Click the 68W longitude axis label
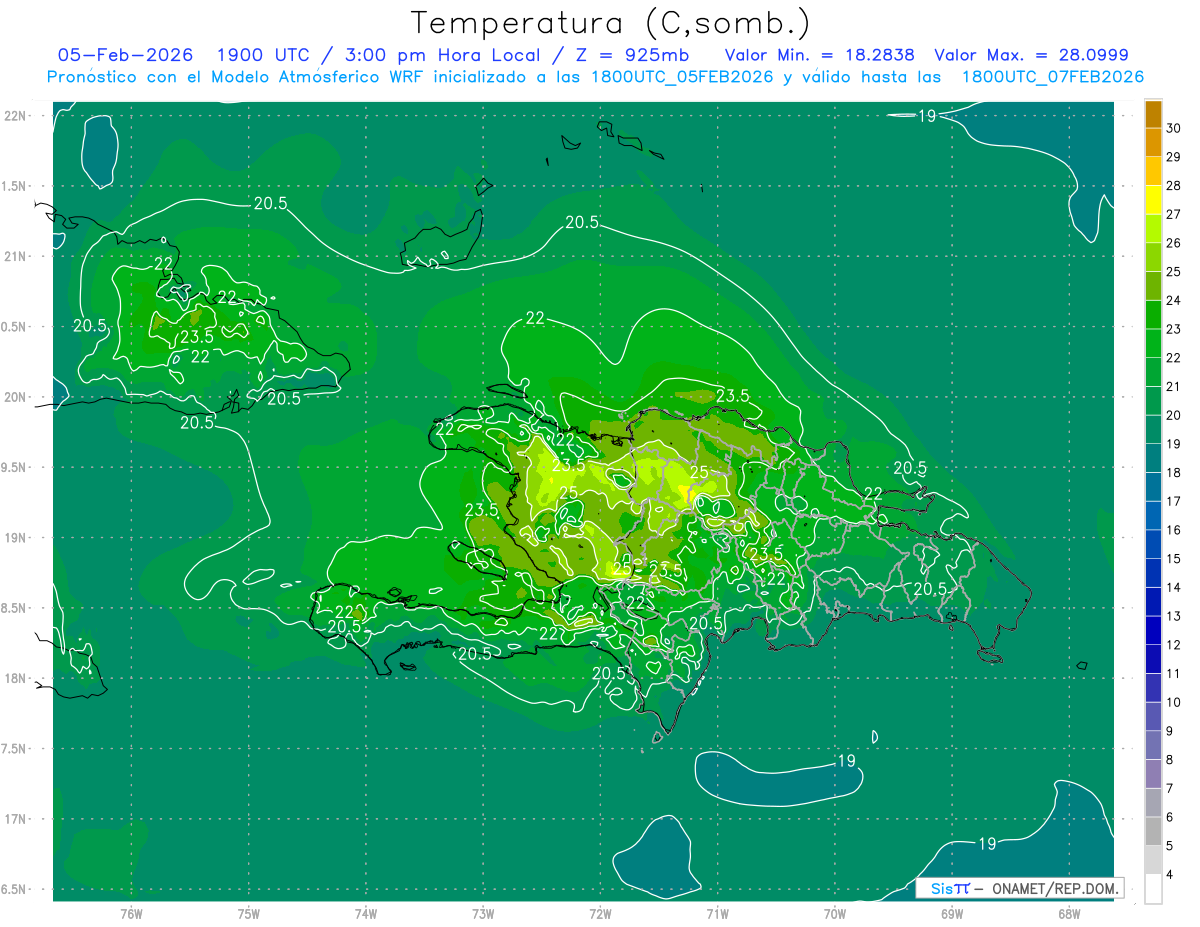Image resolution: width=1200 pixels, height=927 pixels. 1068,913
